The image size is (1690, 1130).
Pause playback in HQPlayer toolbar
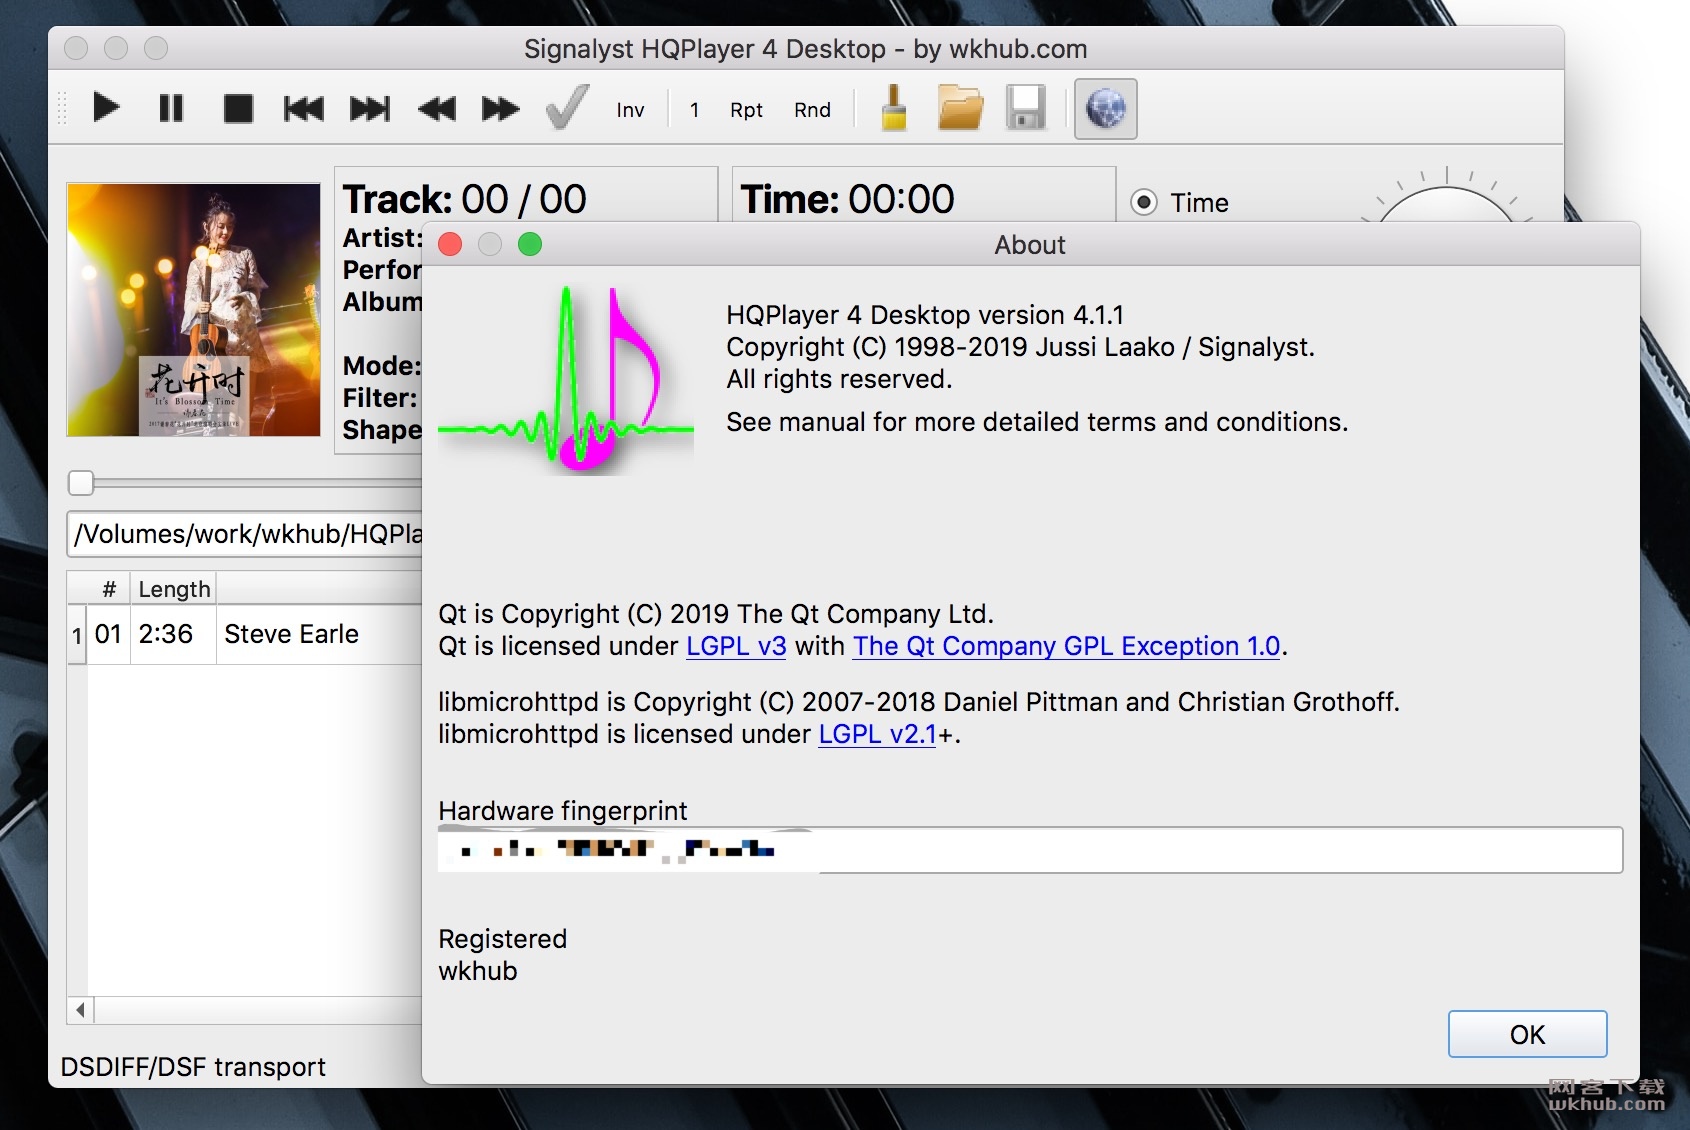click(x=171, y=108)
